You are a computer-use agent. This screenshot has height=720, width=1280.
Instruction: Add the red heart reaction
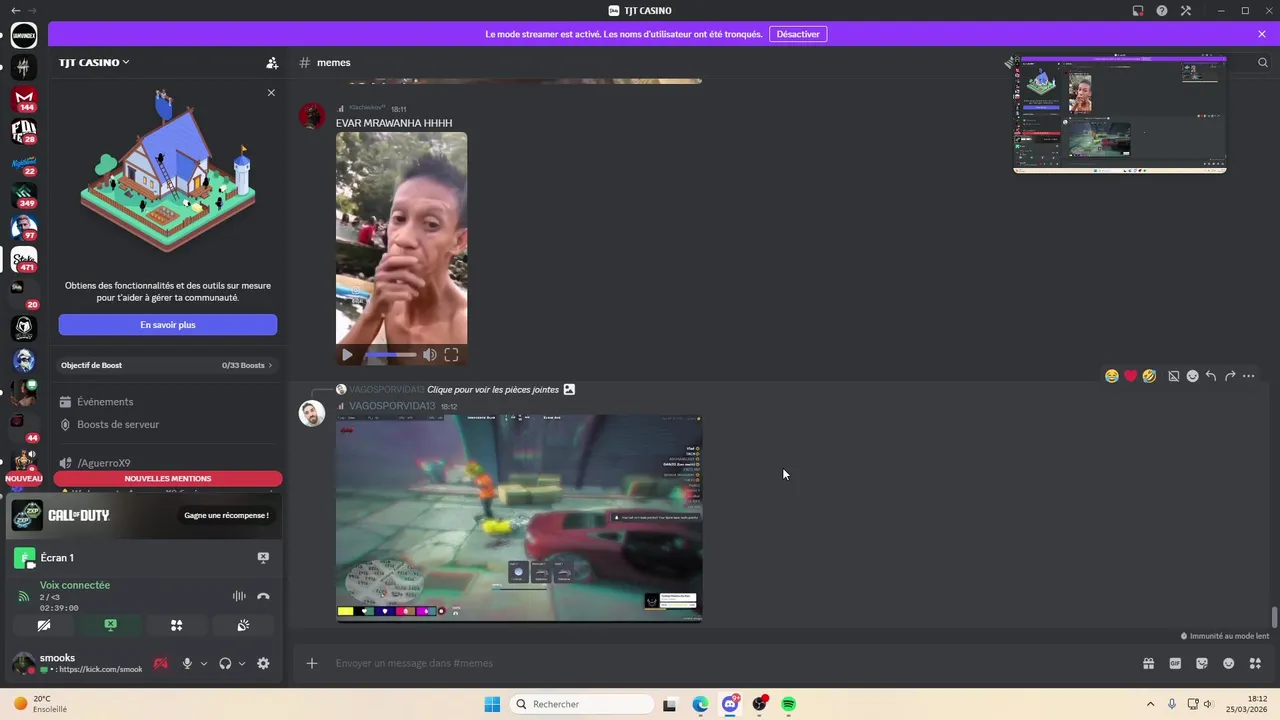tap(1131, 376)
